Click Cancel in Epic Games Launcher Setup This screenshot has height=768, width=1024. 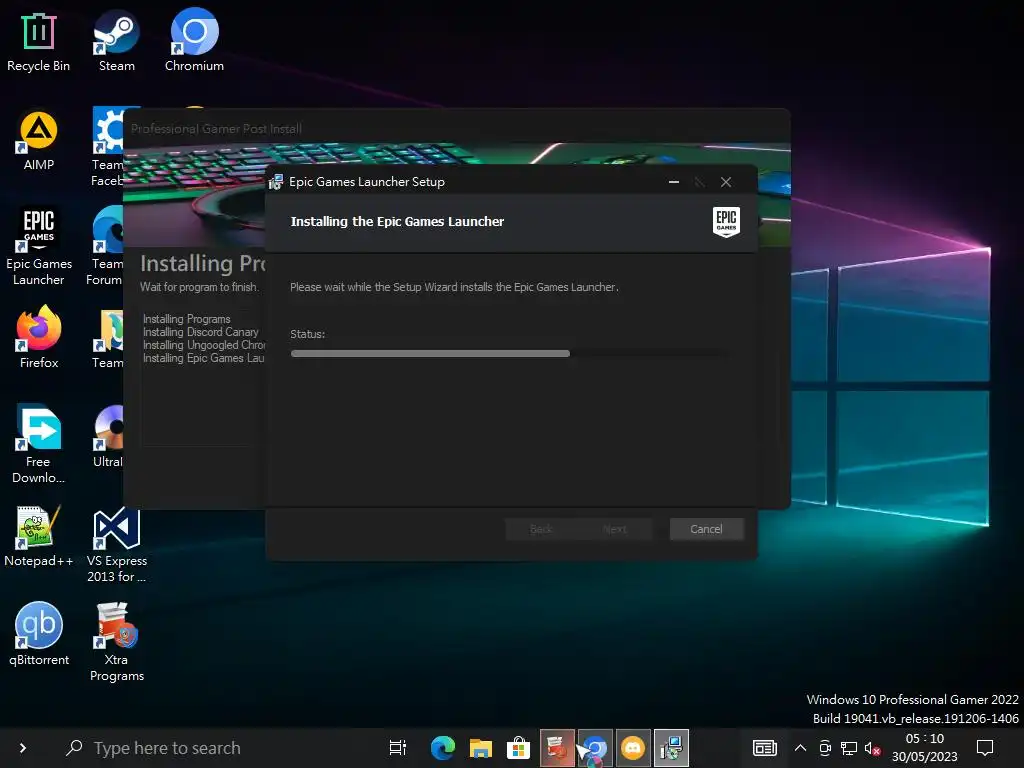(706, 529)
